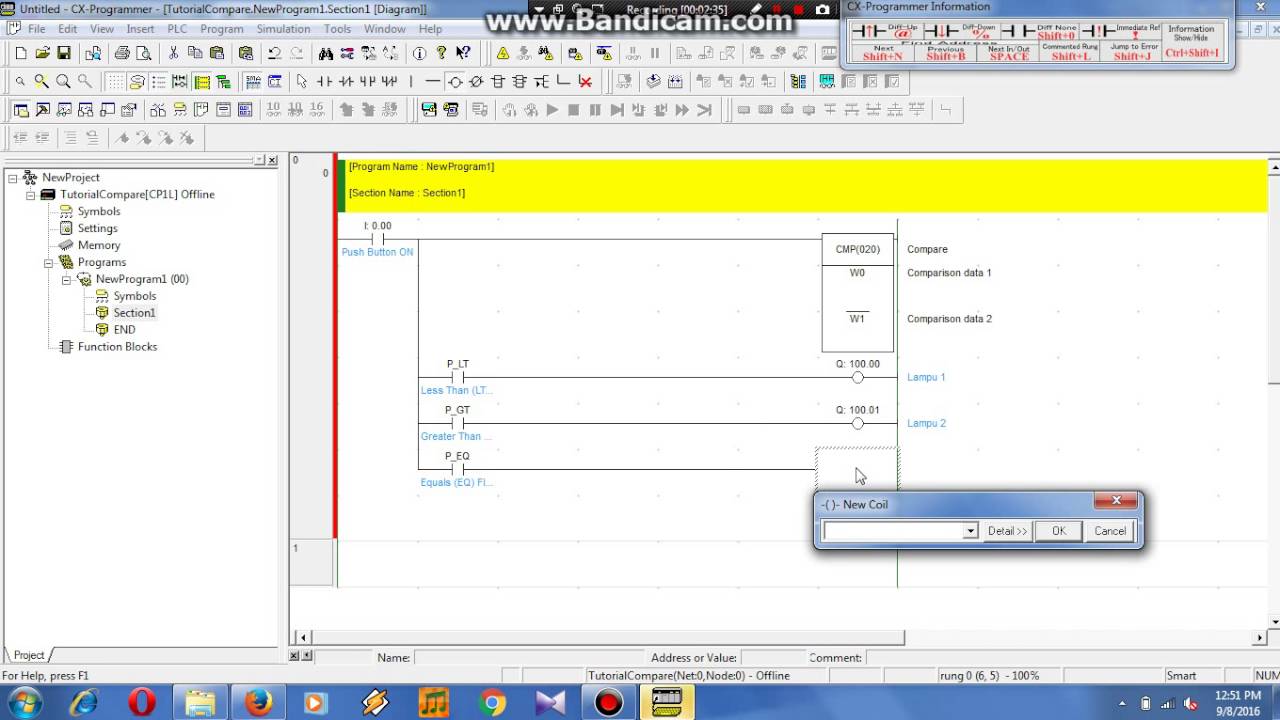Select Section1 in the project tree
1280x720 pixels.
[133, 313]
